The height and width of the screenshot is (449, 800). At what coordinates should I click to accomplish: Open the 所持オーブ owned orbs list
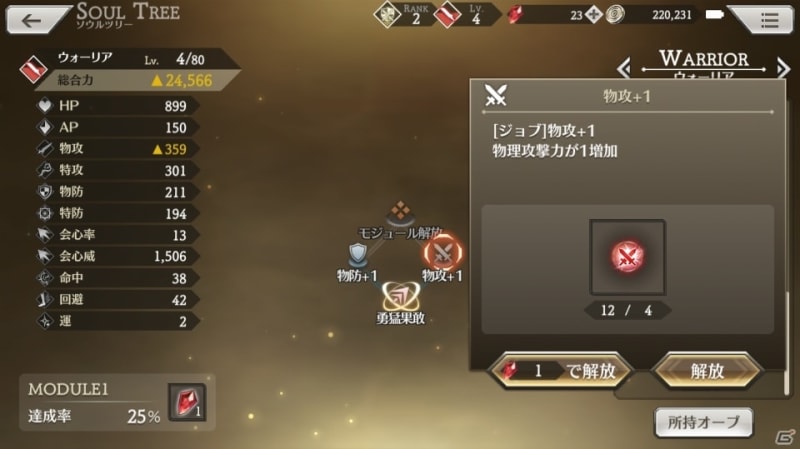pos(704,422)
